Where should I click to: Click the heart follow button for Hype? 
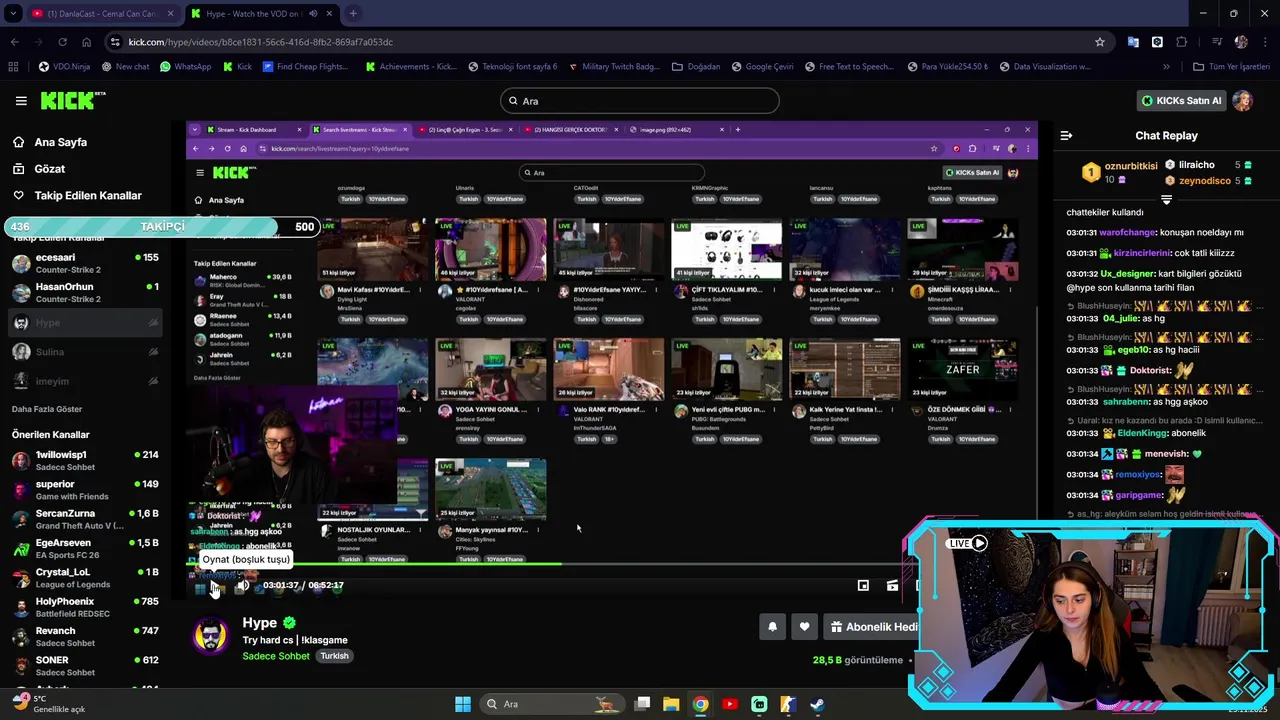[804, 627]
